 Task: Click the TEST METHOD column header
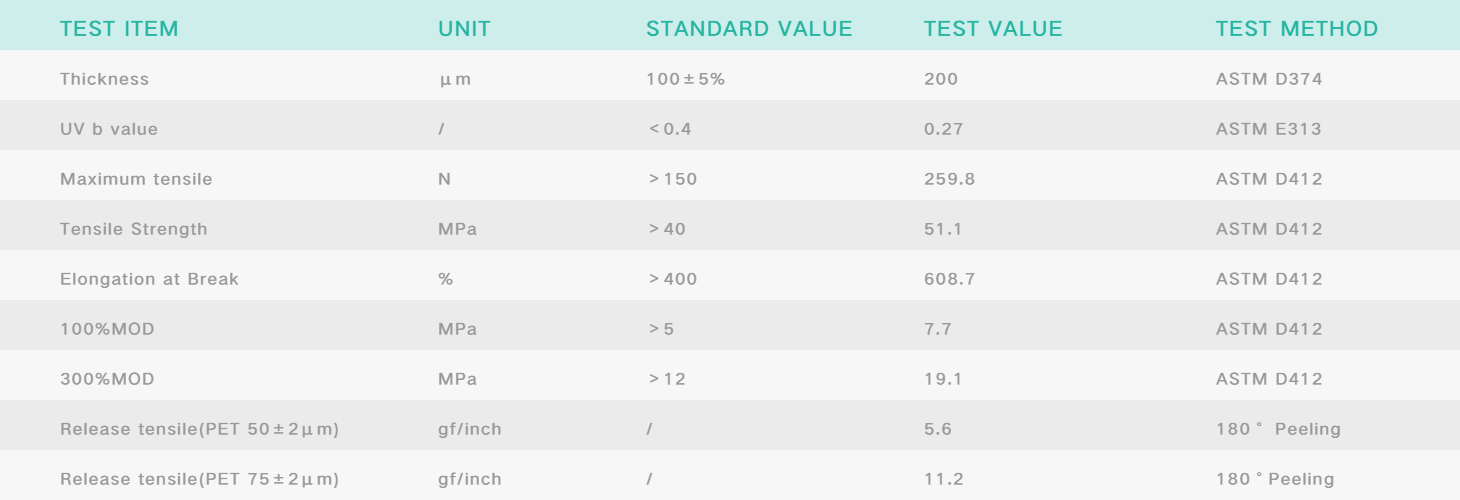[x=1296, y=29]
